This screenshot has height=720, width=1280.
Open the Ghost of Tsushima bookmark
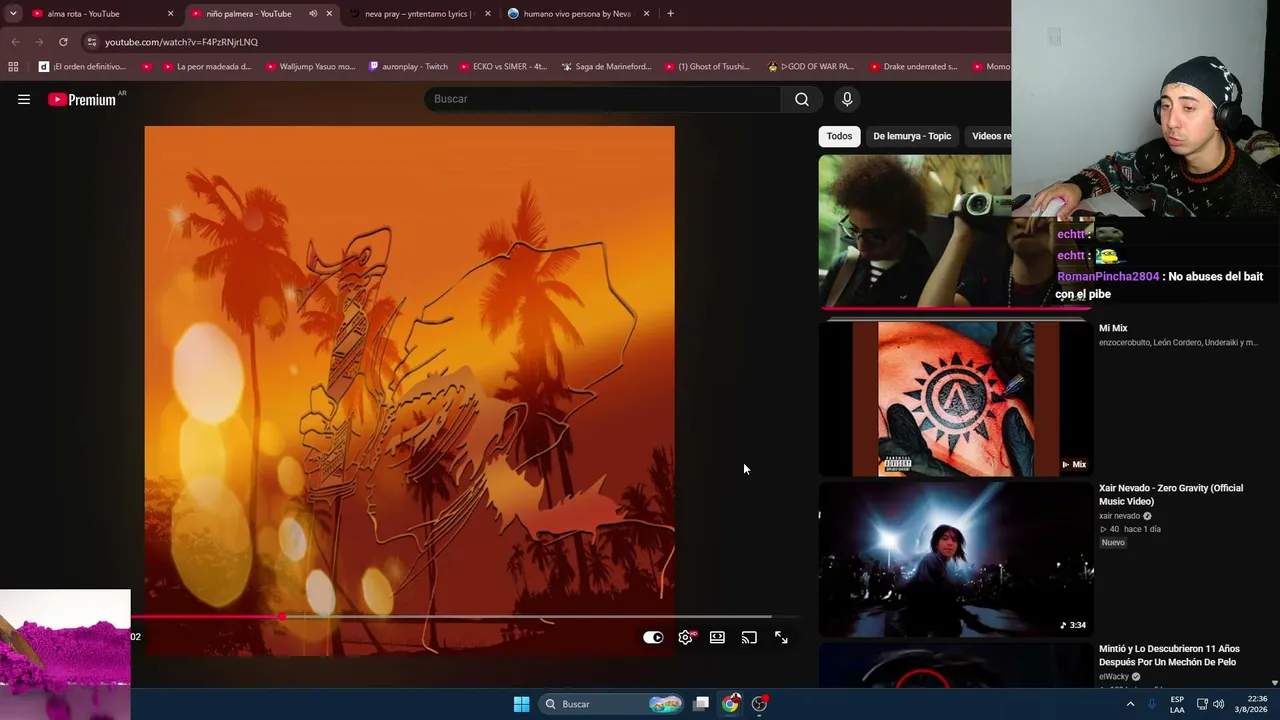707,67
